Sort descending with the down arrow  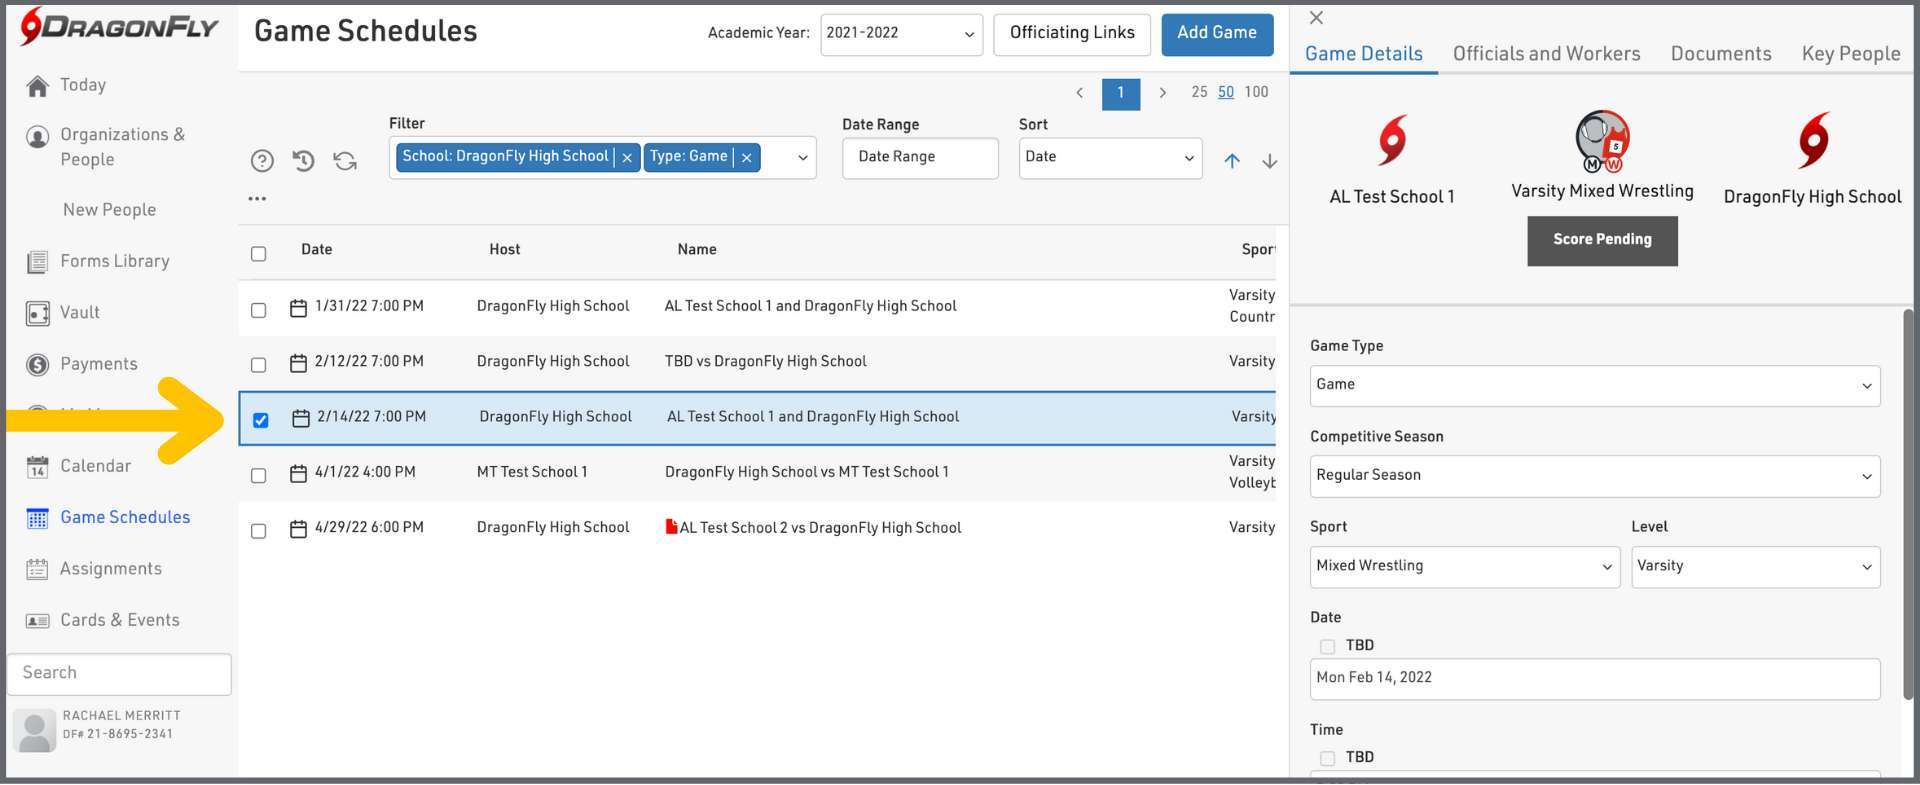1269,161
